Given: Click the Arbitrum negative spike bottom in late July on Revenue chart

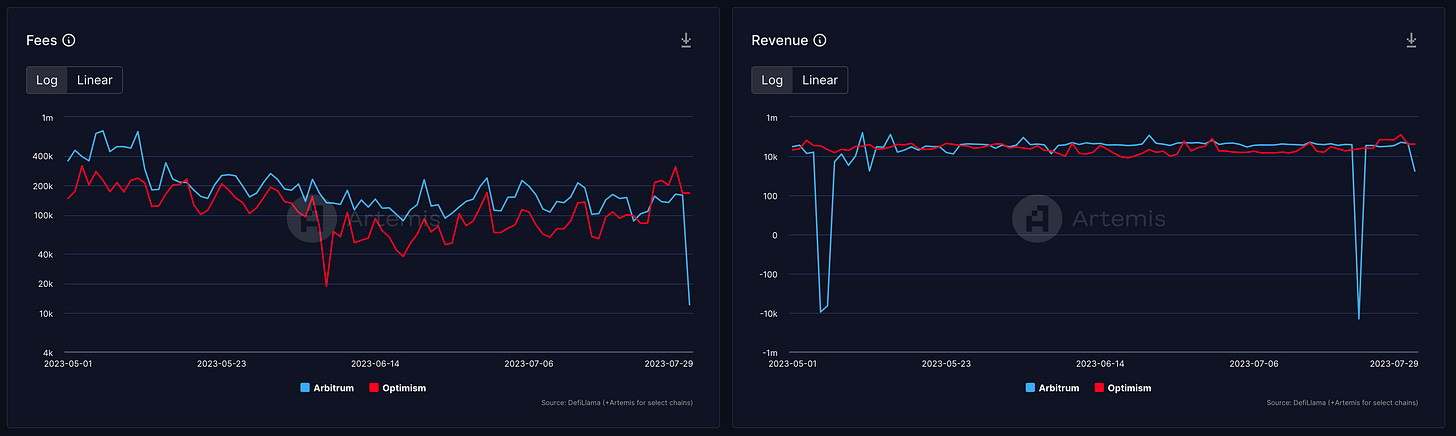Looking at the screenshot, I should [x=1359, y=318].
